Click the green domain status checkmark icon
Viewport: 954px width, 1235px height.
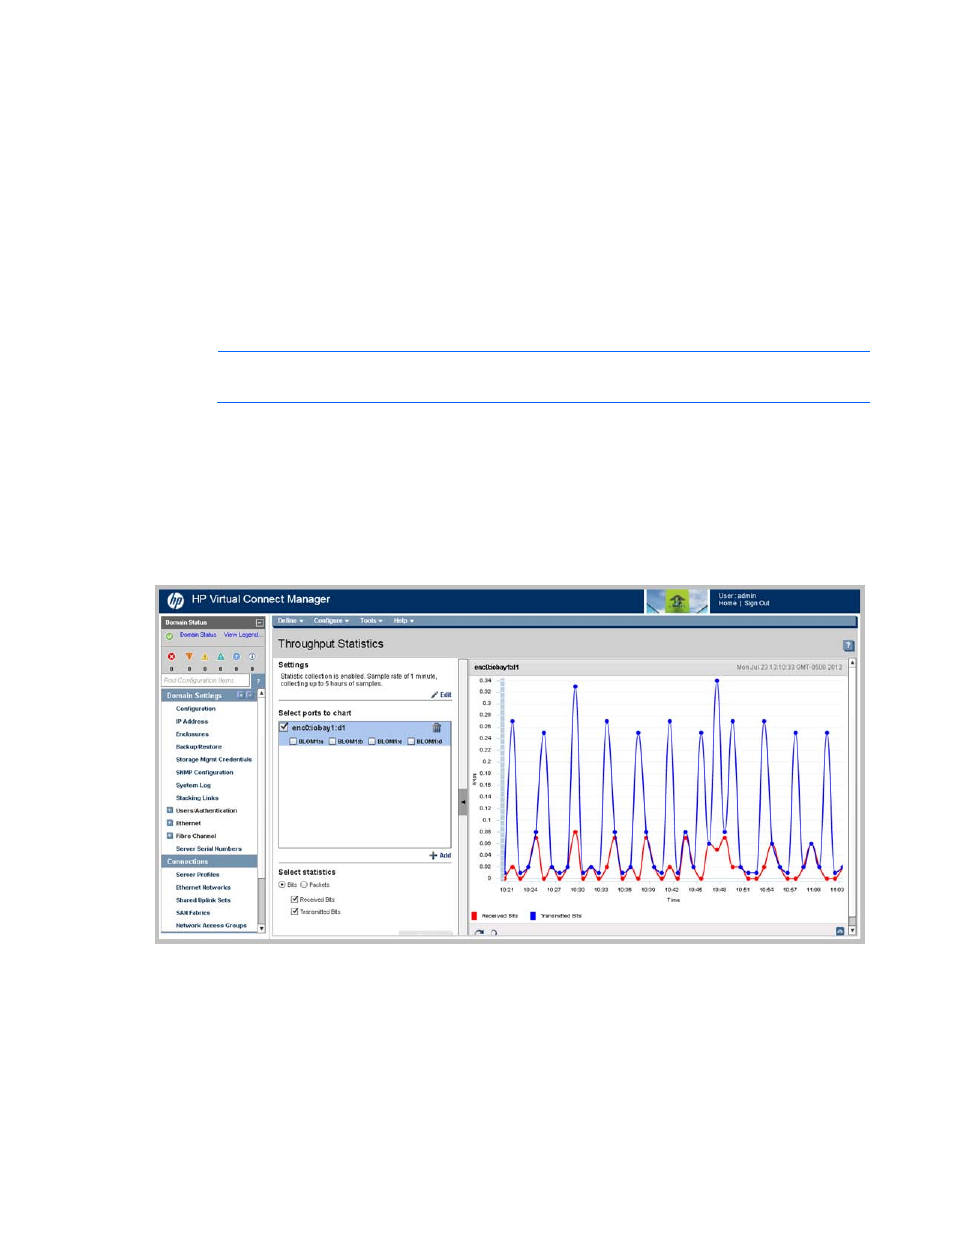[170, 636]
